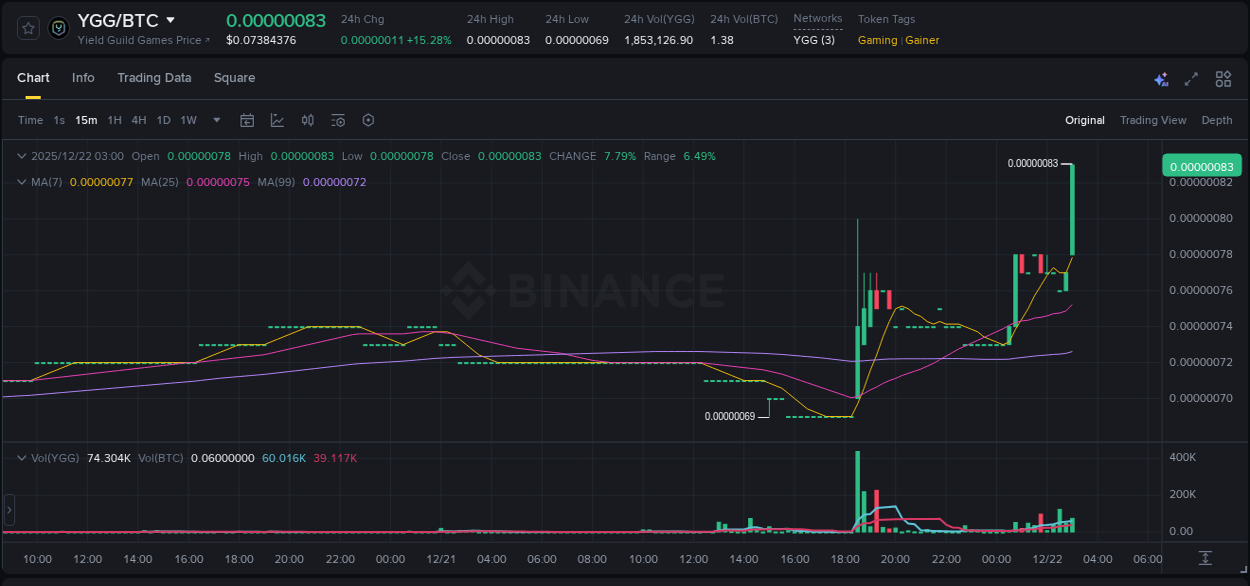Open the Trading Data tab
Screen dimensions: 1250x586
(x=154, y=78)
